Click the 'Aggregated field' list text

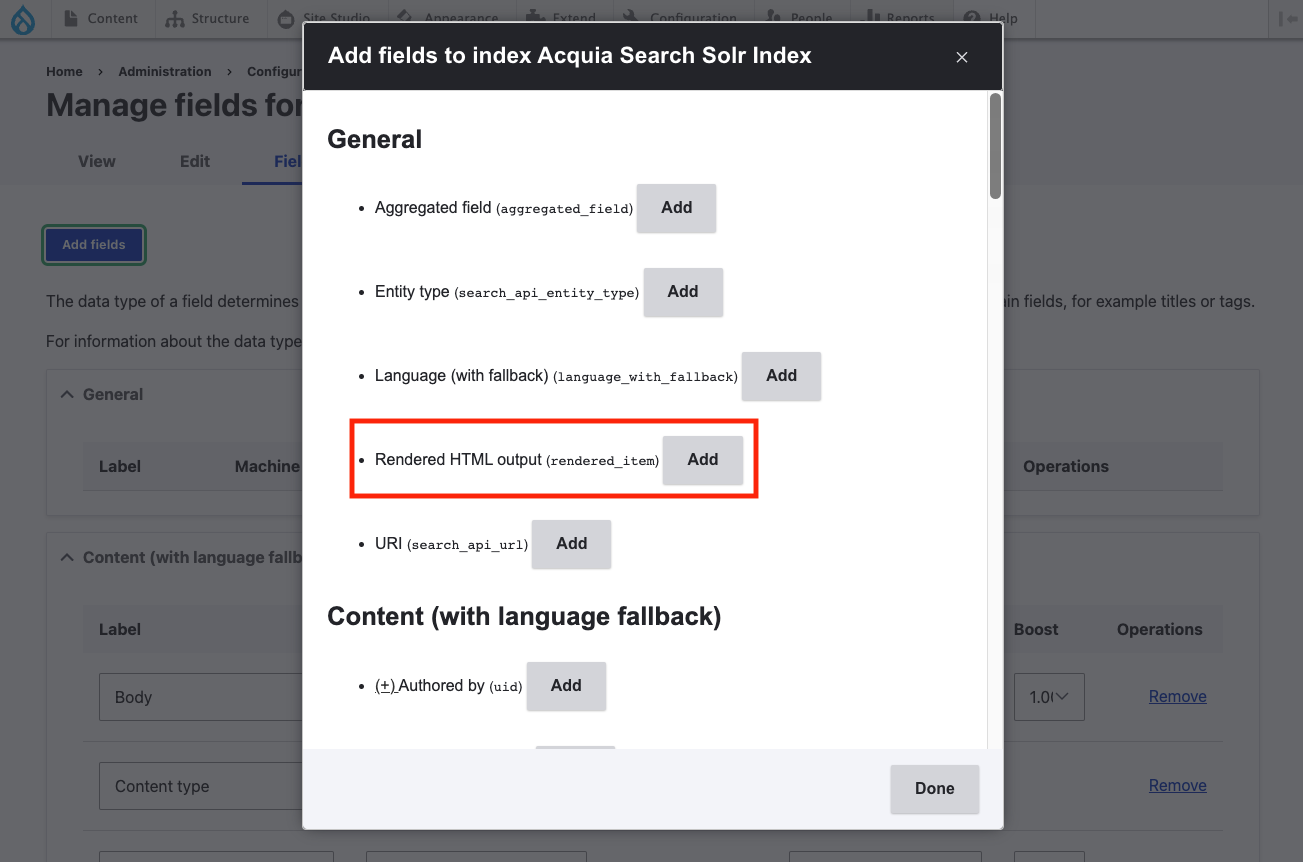click(433, 208)
